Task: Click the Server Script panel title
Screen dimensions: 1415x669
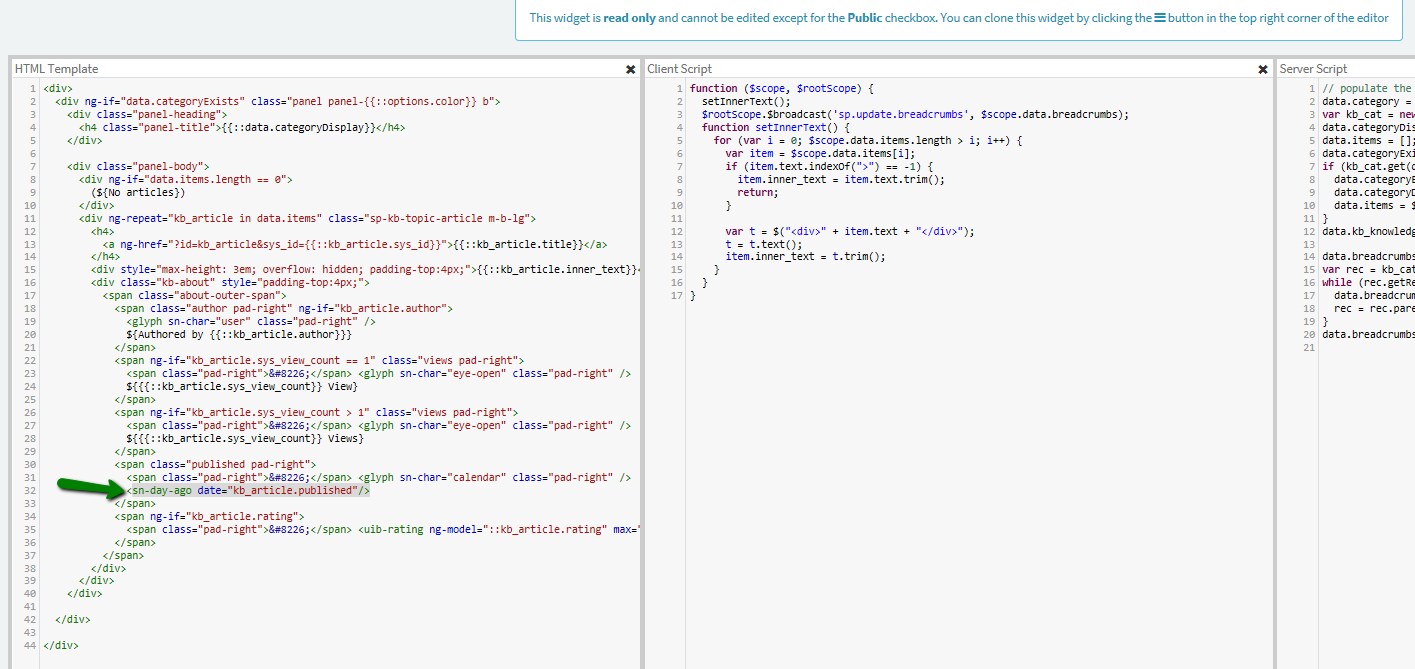Action: pos(1313,69)
